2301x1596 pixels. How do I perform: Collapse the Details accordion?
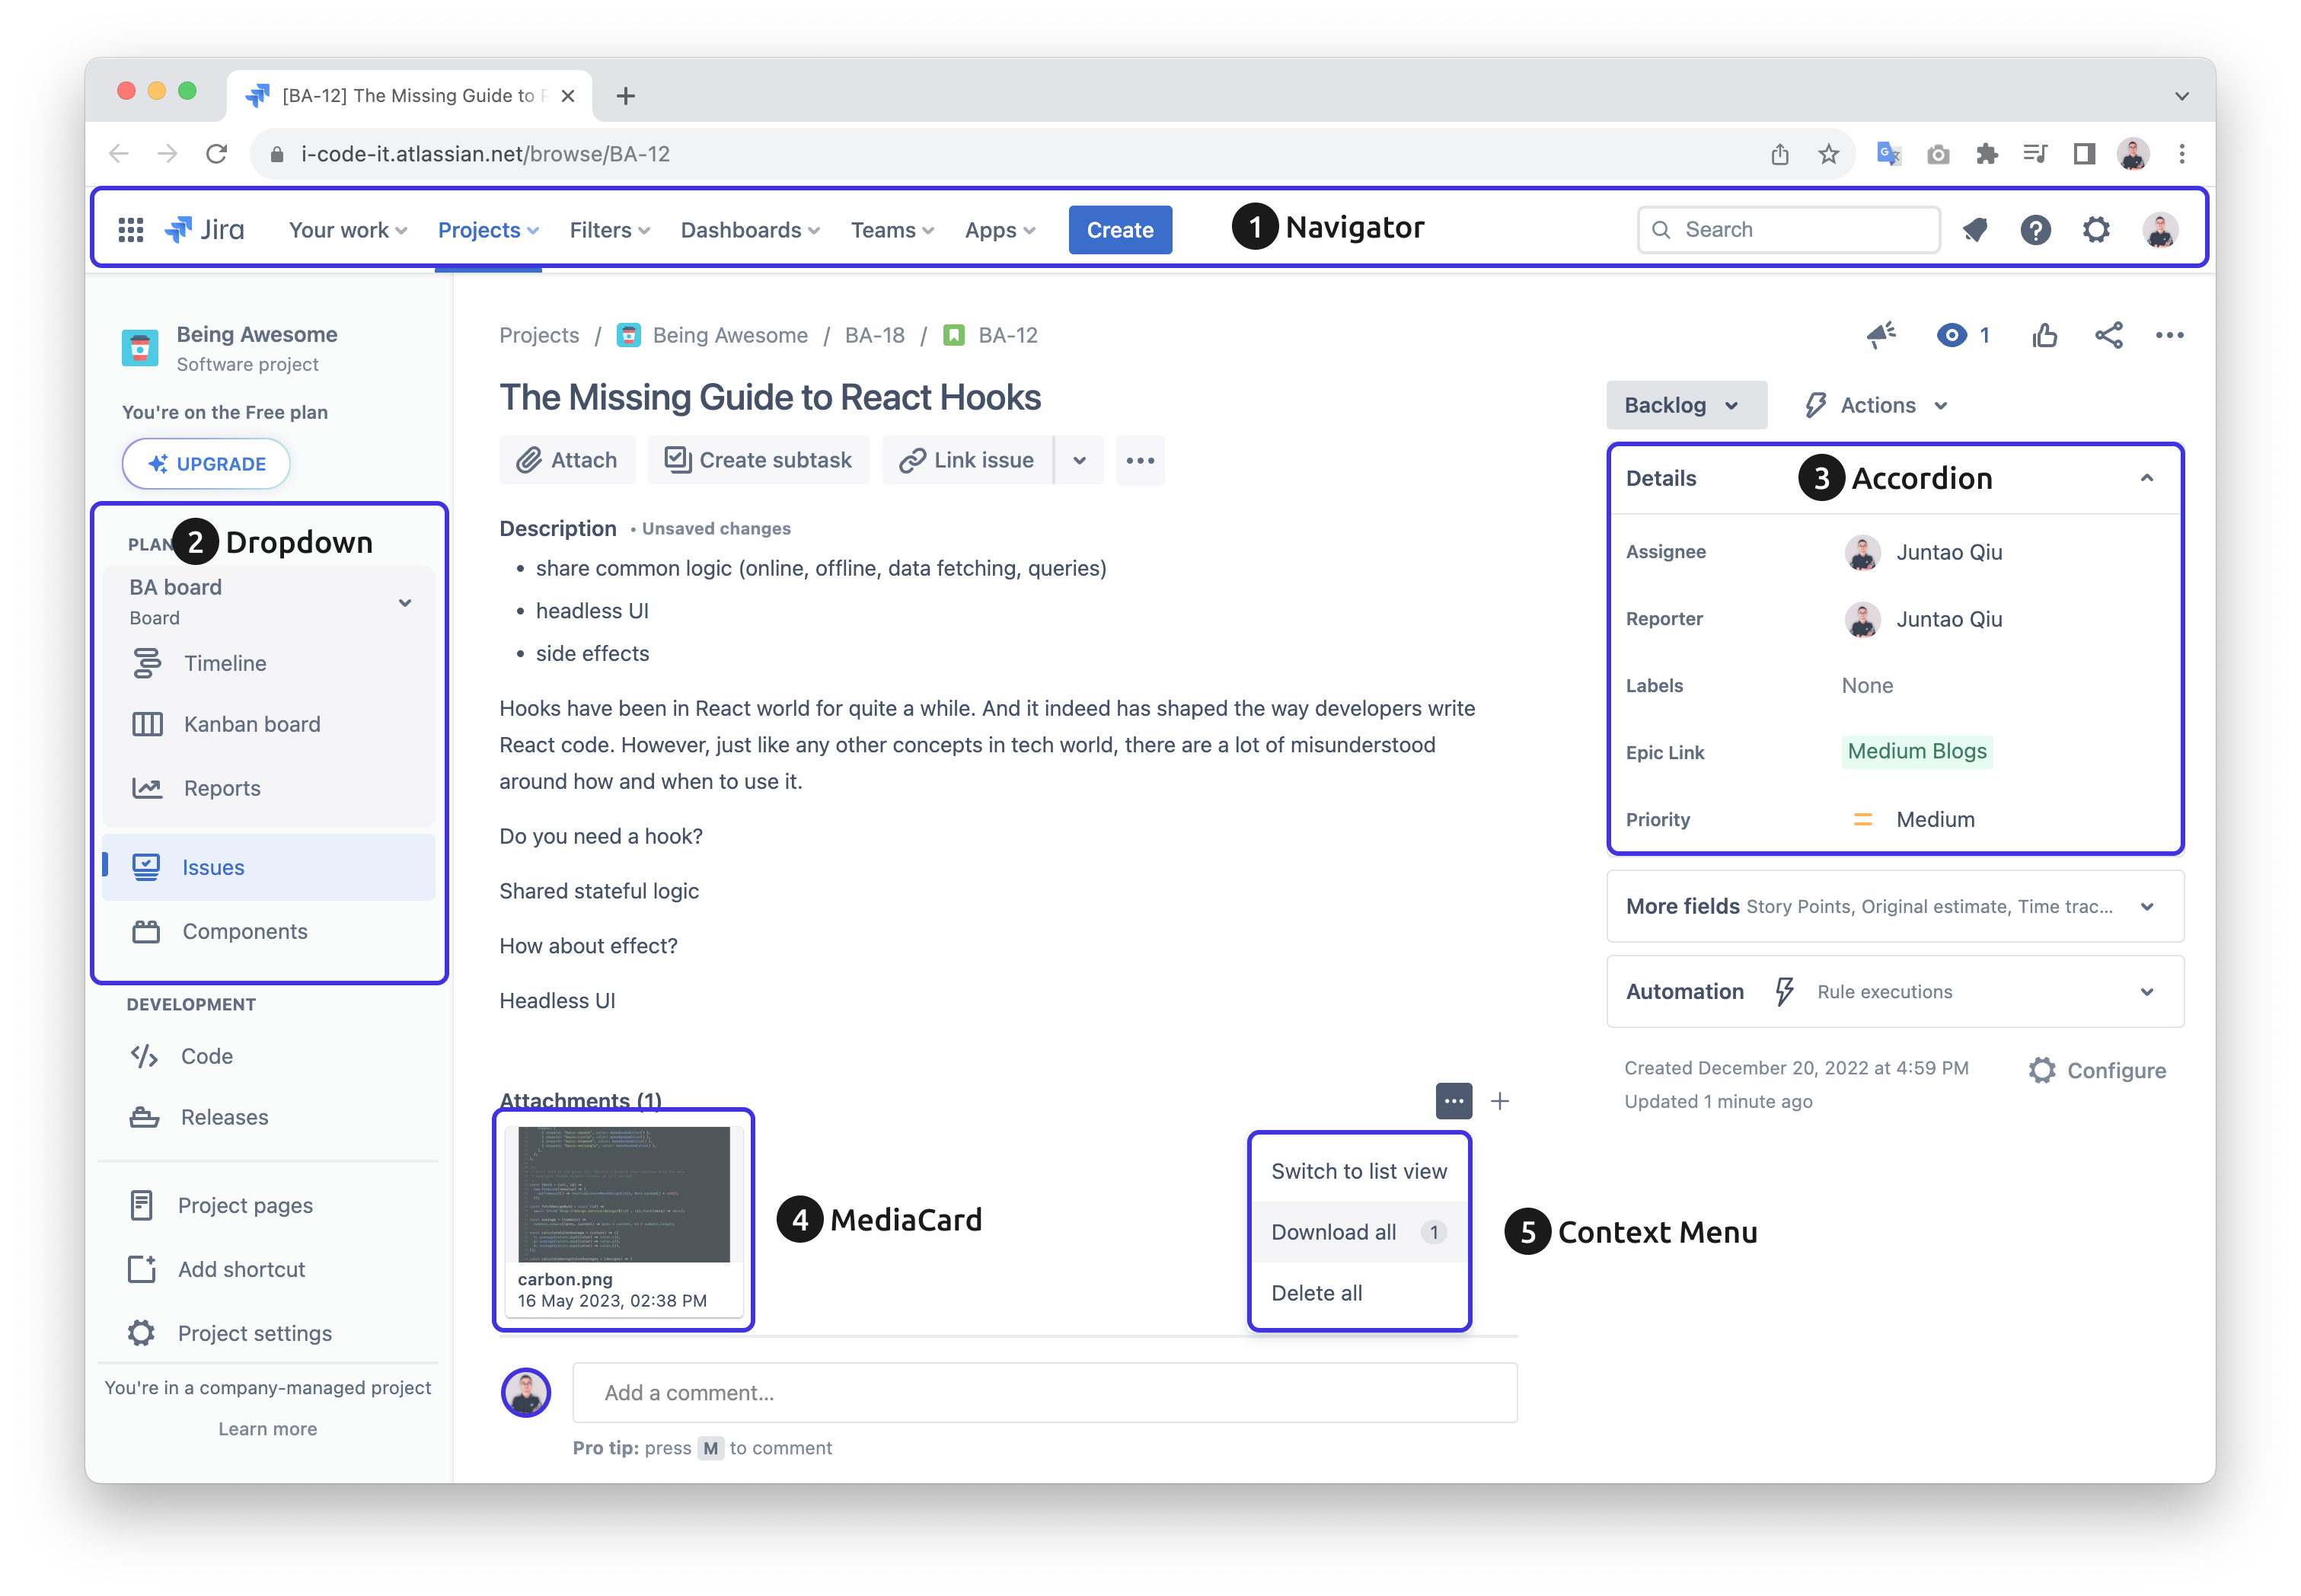pos(2147,478)
